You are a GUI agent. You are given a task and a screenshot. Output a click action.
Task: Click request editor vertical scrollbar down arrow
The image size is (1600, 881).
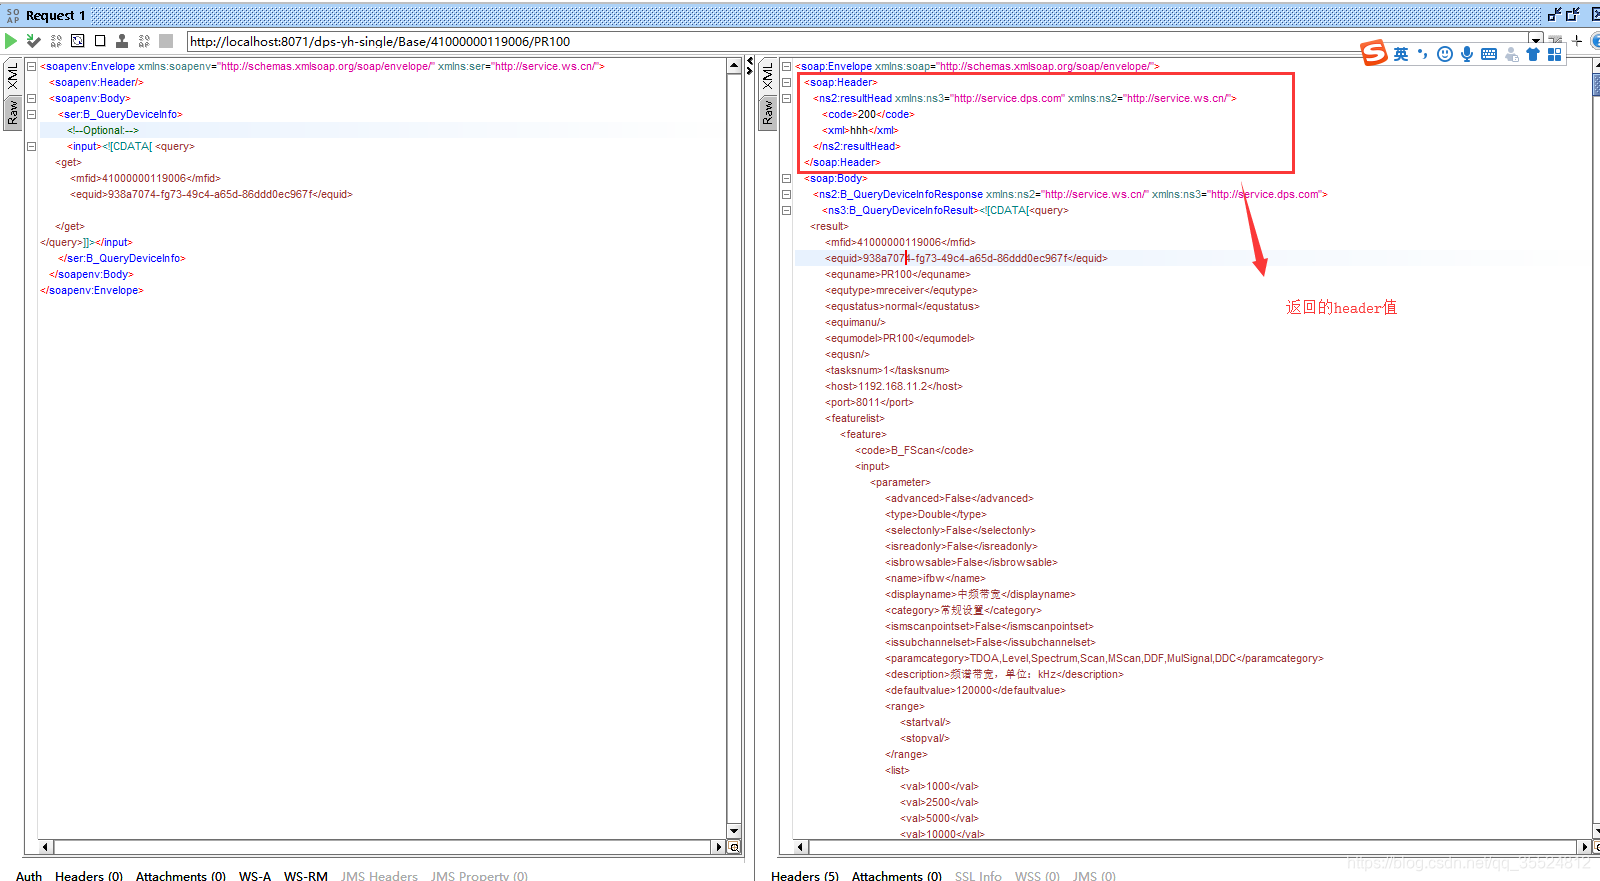(x=734, y=831)
